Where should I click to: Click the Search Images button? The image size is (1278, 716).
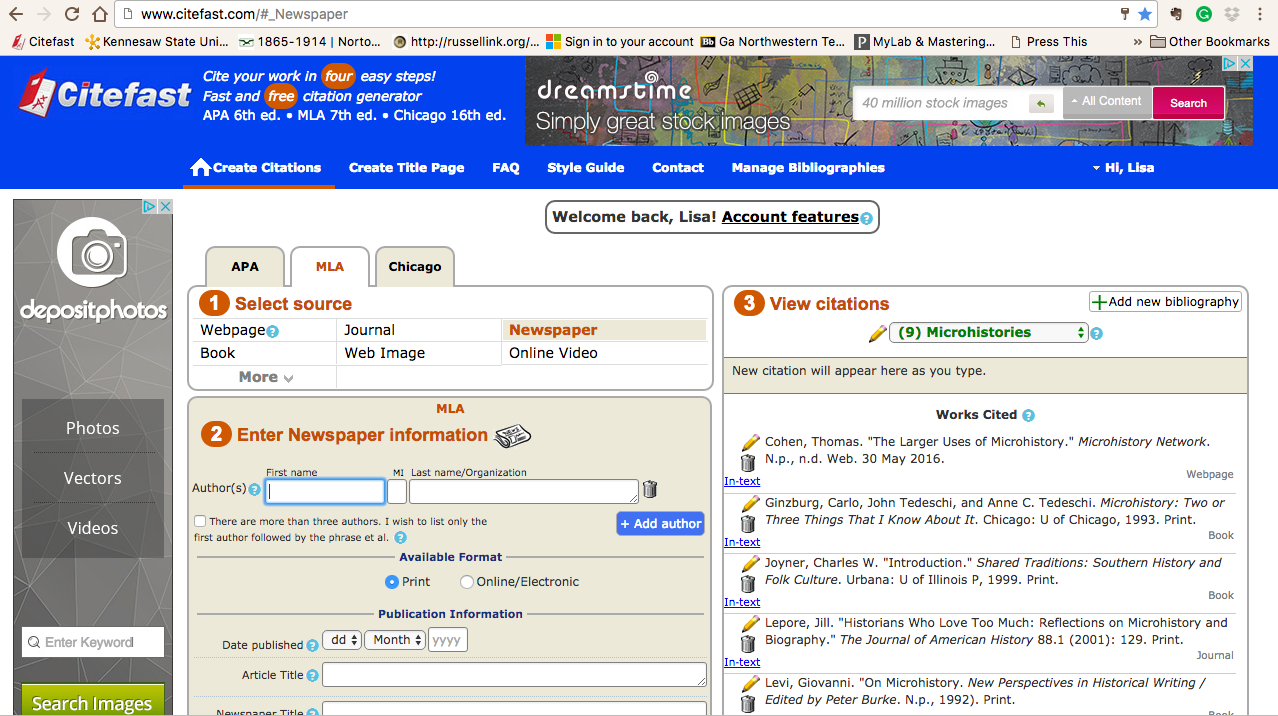point(92,703)
